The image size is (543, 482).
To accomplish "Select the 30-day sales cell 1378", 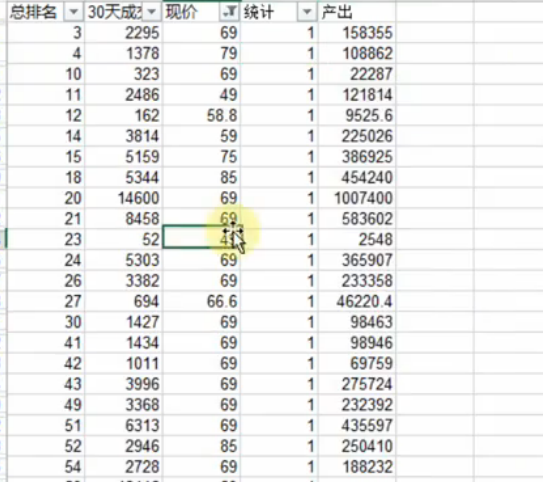I will (123, 54).
